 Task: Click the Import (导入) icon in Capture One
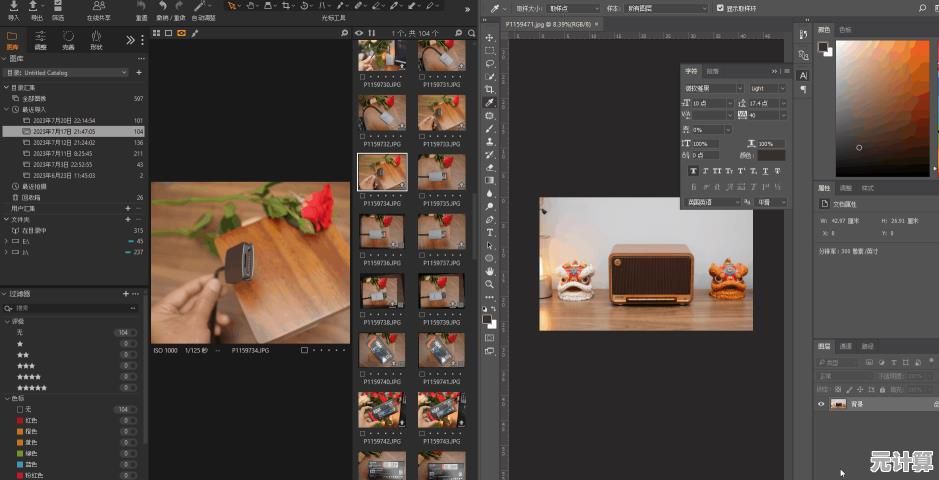coord(14,7)
